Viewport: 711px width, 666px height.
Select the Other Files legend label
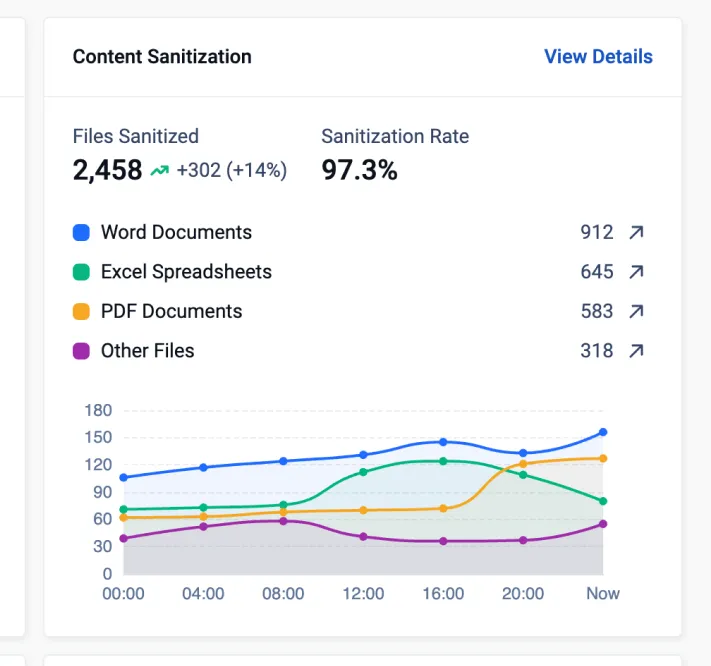[x=147, y=350]
